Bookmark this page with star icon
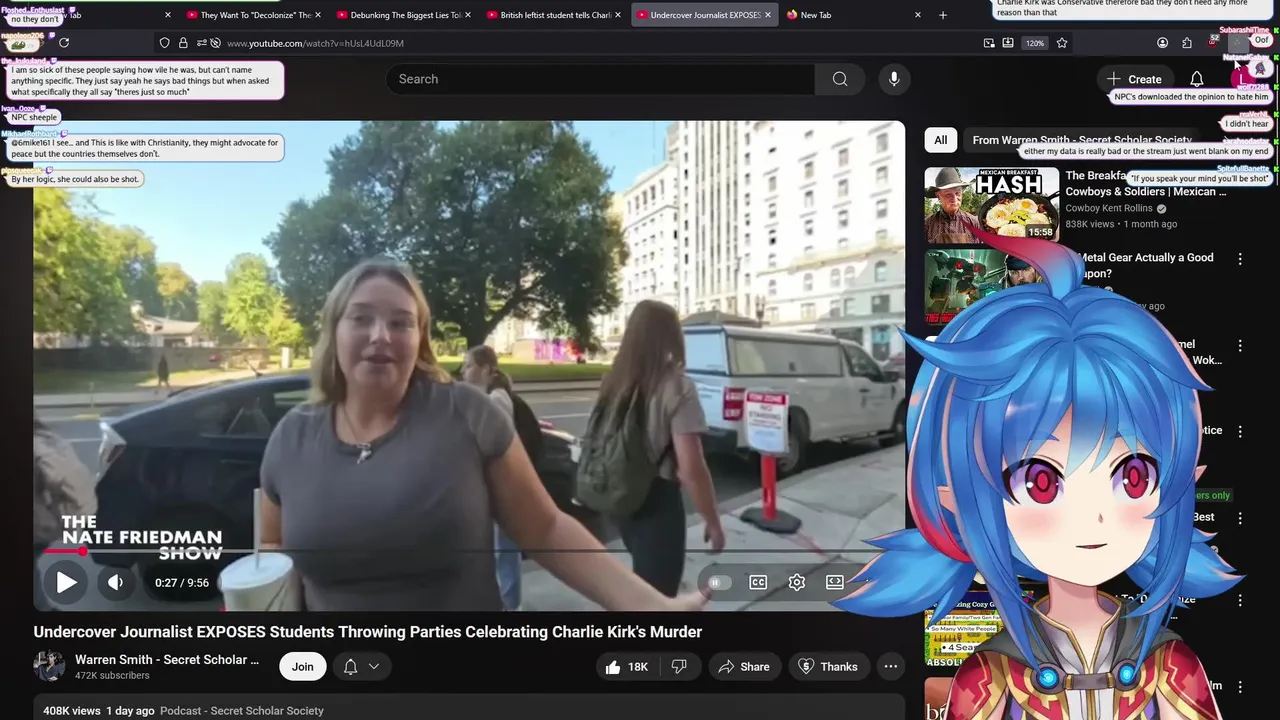The image size is (1280, 720). 1062,43
